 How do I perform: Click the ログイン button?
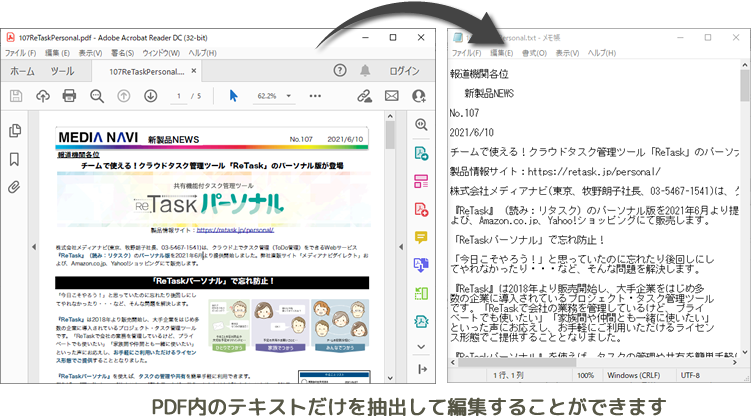click(404, 71)
